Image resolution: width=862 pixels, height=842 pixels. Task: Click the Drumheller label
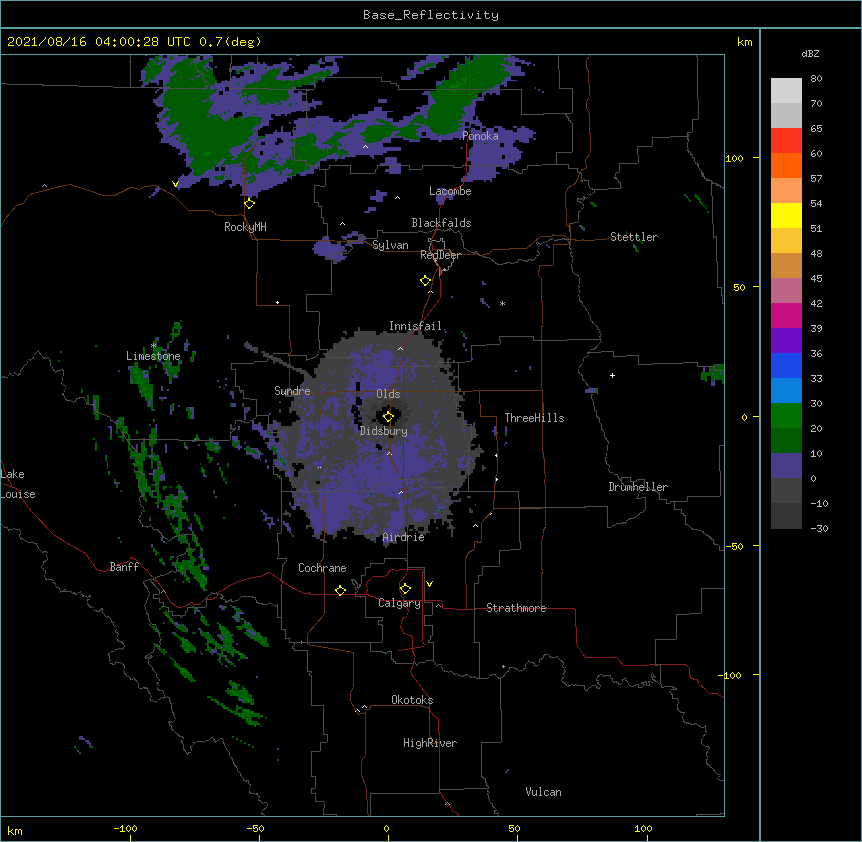click(x=638, y=487)
